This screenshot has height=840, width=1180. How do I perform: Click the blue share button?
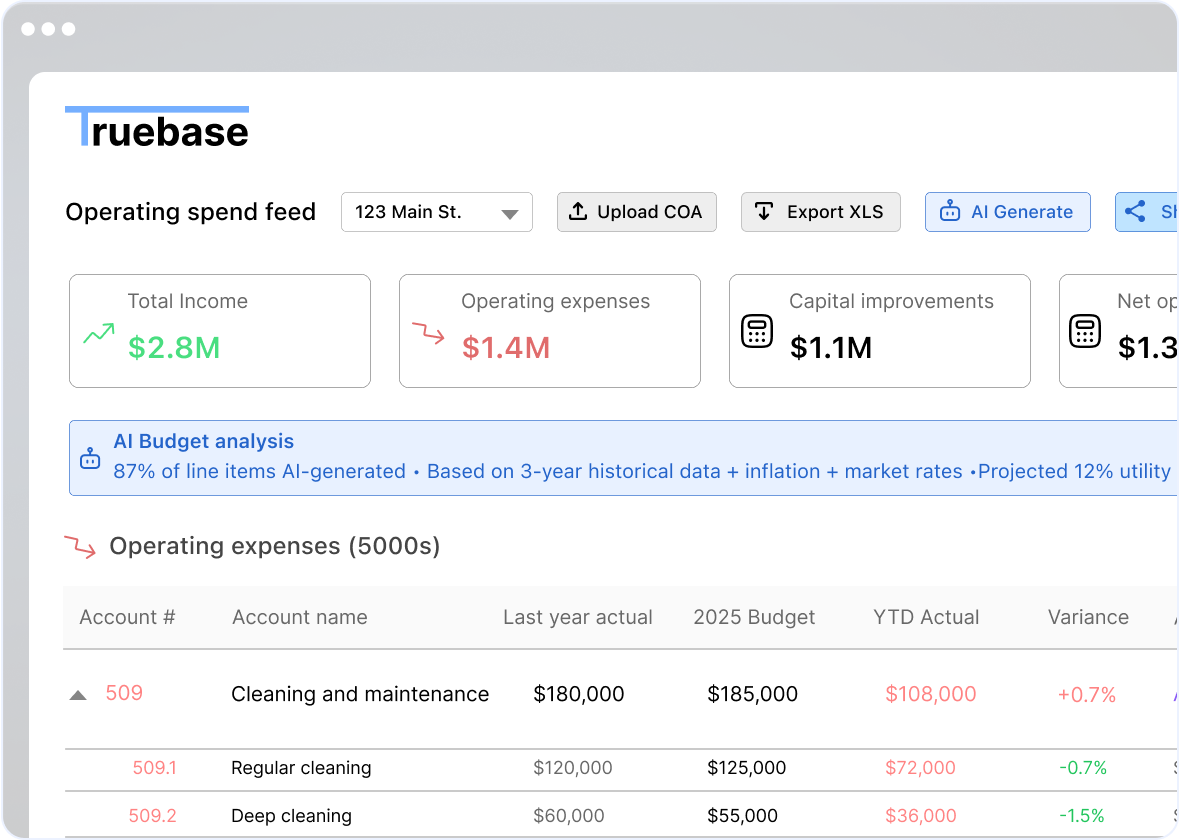coord(1146,212)
